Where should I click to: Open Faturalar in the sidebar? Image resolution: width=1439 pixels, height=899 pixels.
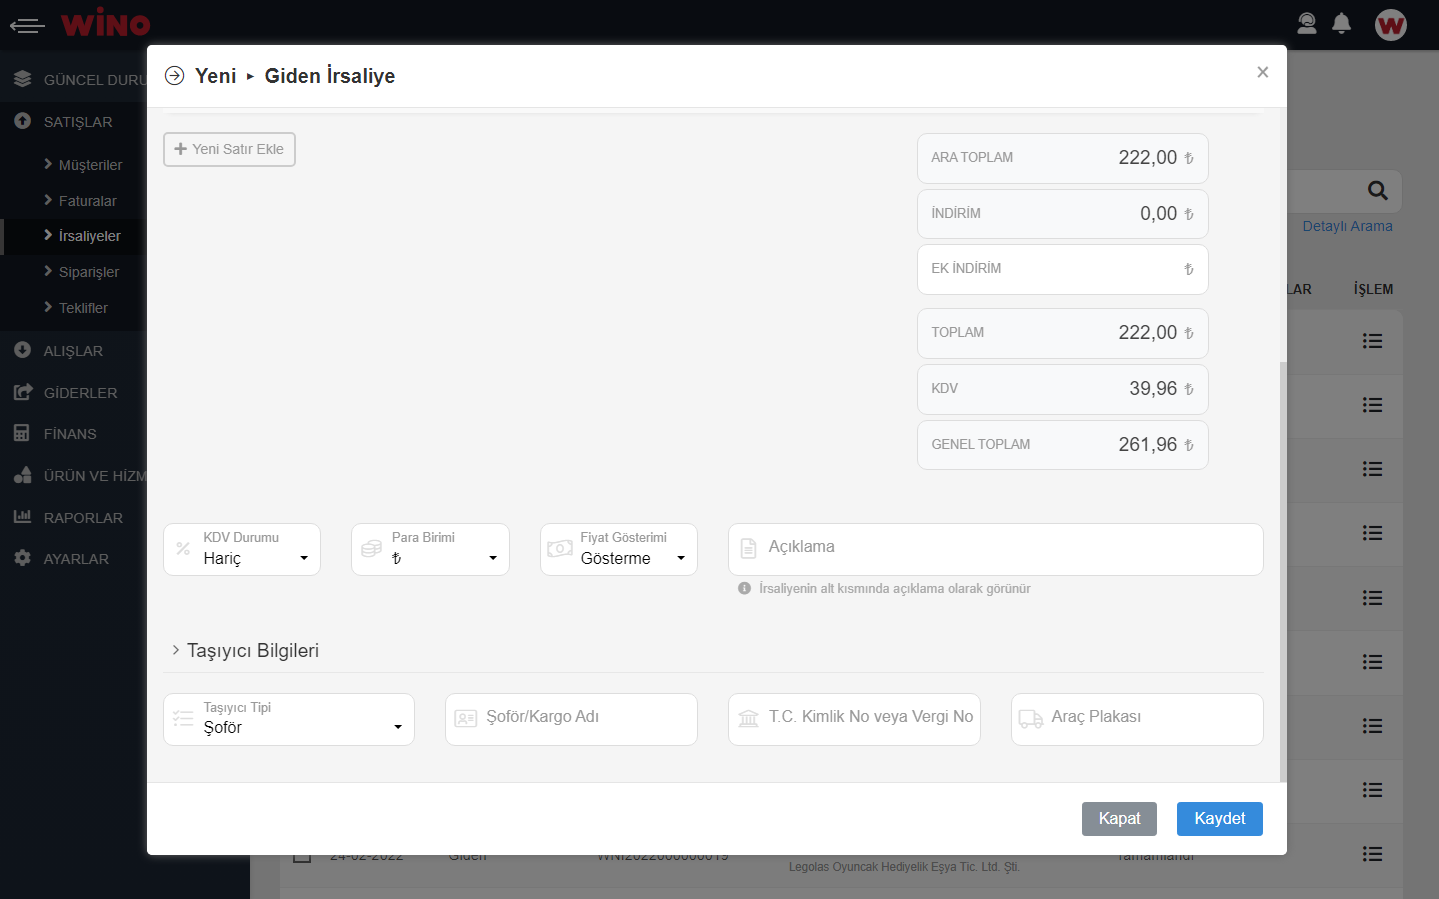87,201
